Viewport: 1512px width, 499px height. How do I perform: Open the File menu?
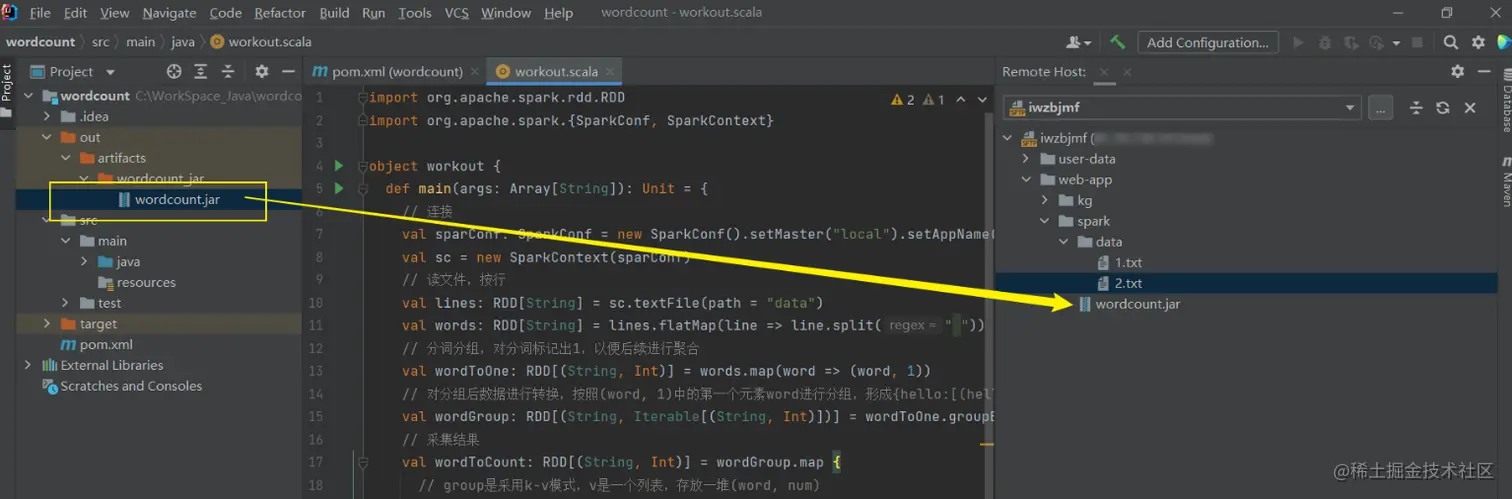pyautogui.click(x=40, y=13)
